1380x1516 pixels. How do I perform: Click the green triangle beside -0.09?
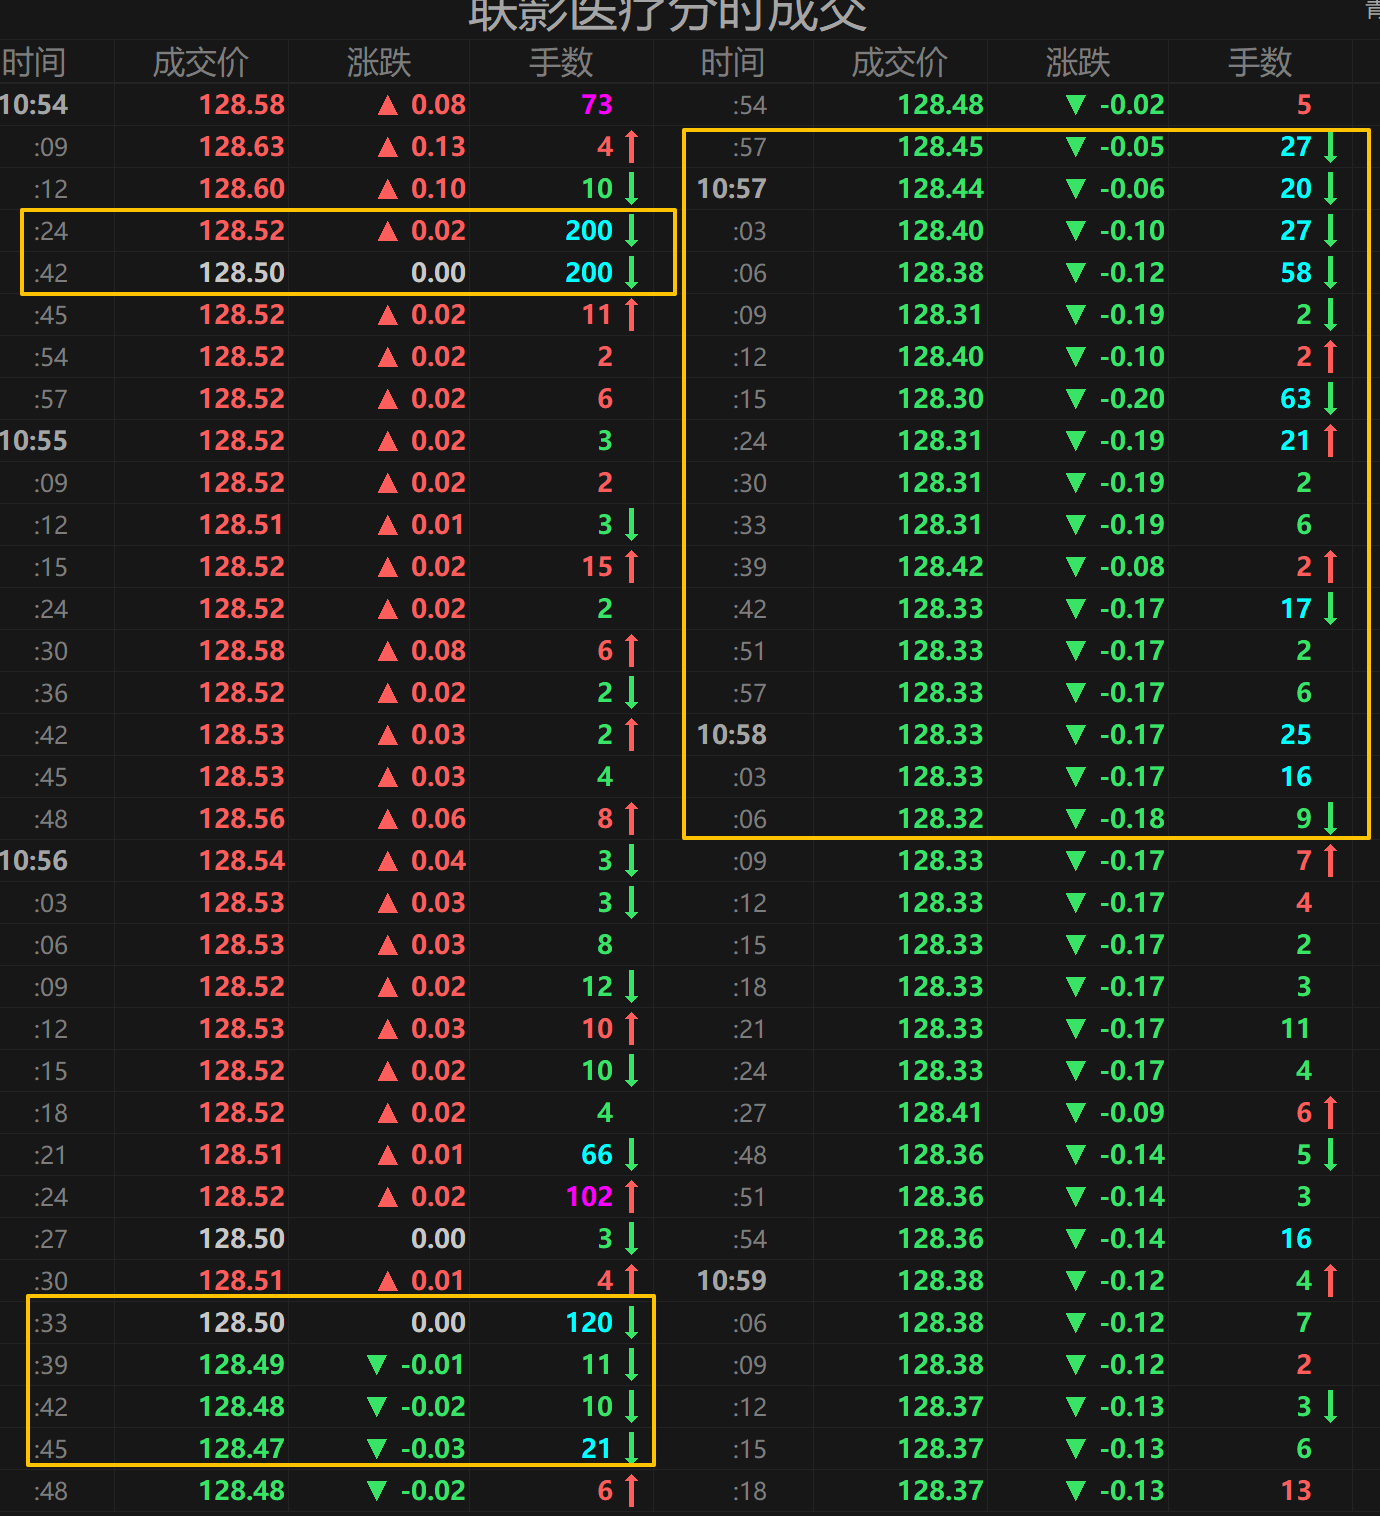point(1075,1113)
